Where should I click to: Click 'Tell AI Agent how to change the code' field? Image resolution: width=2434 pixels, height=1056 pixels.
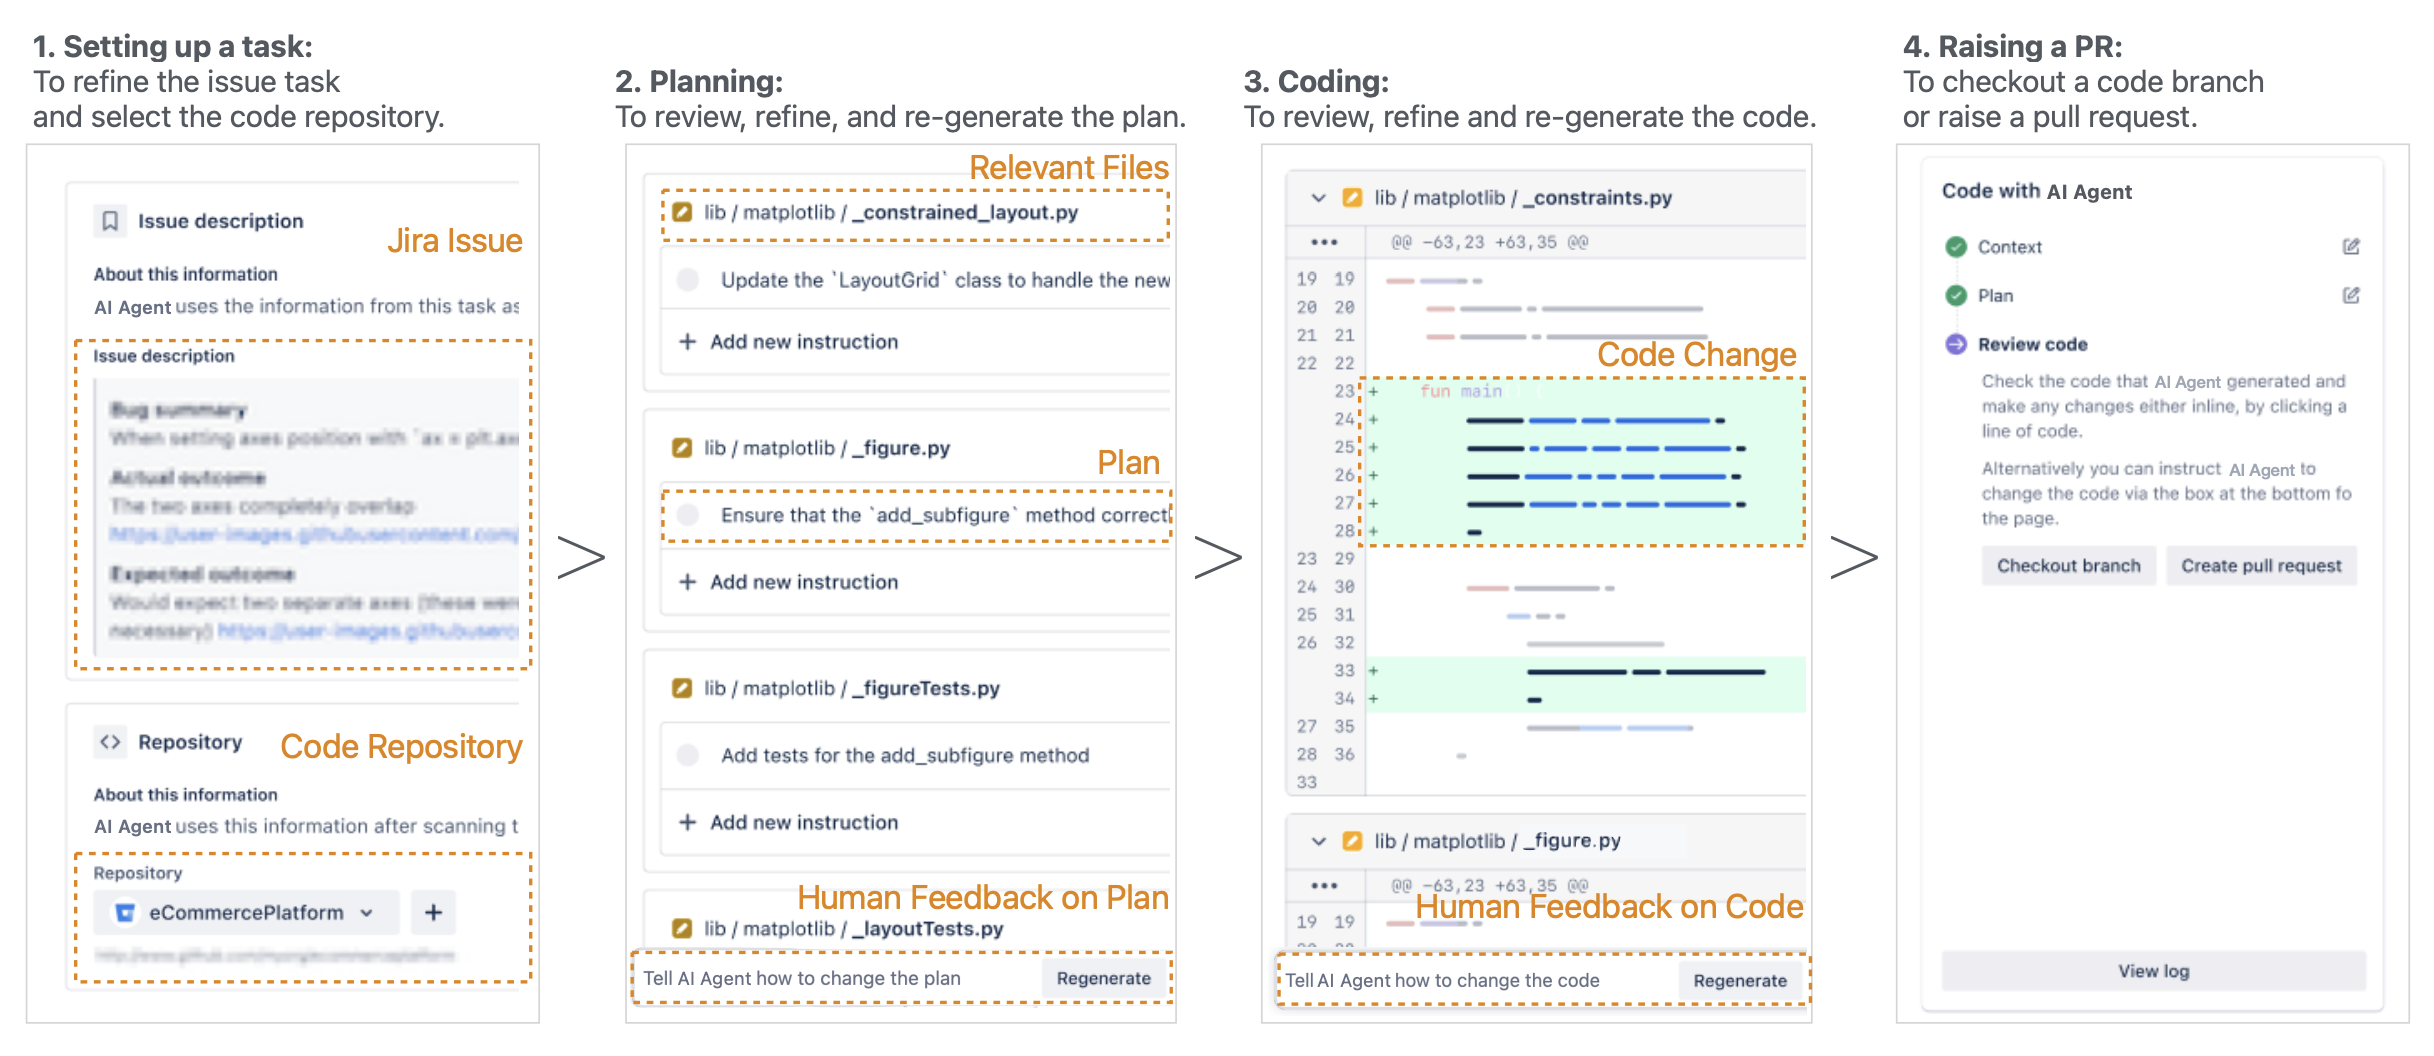tap(1478, 980)
